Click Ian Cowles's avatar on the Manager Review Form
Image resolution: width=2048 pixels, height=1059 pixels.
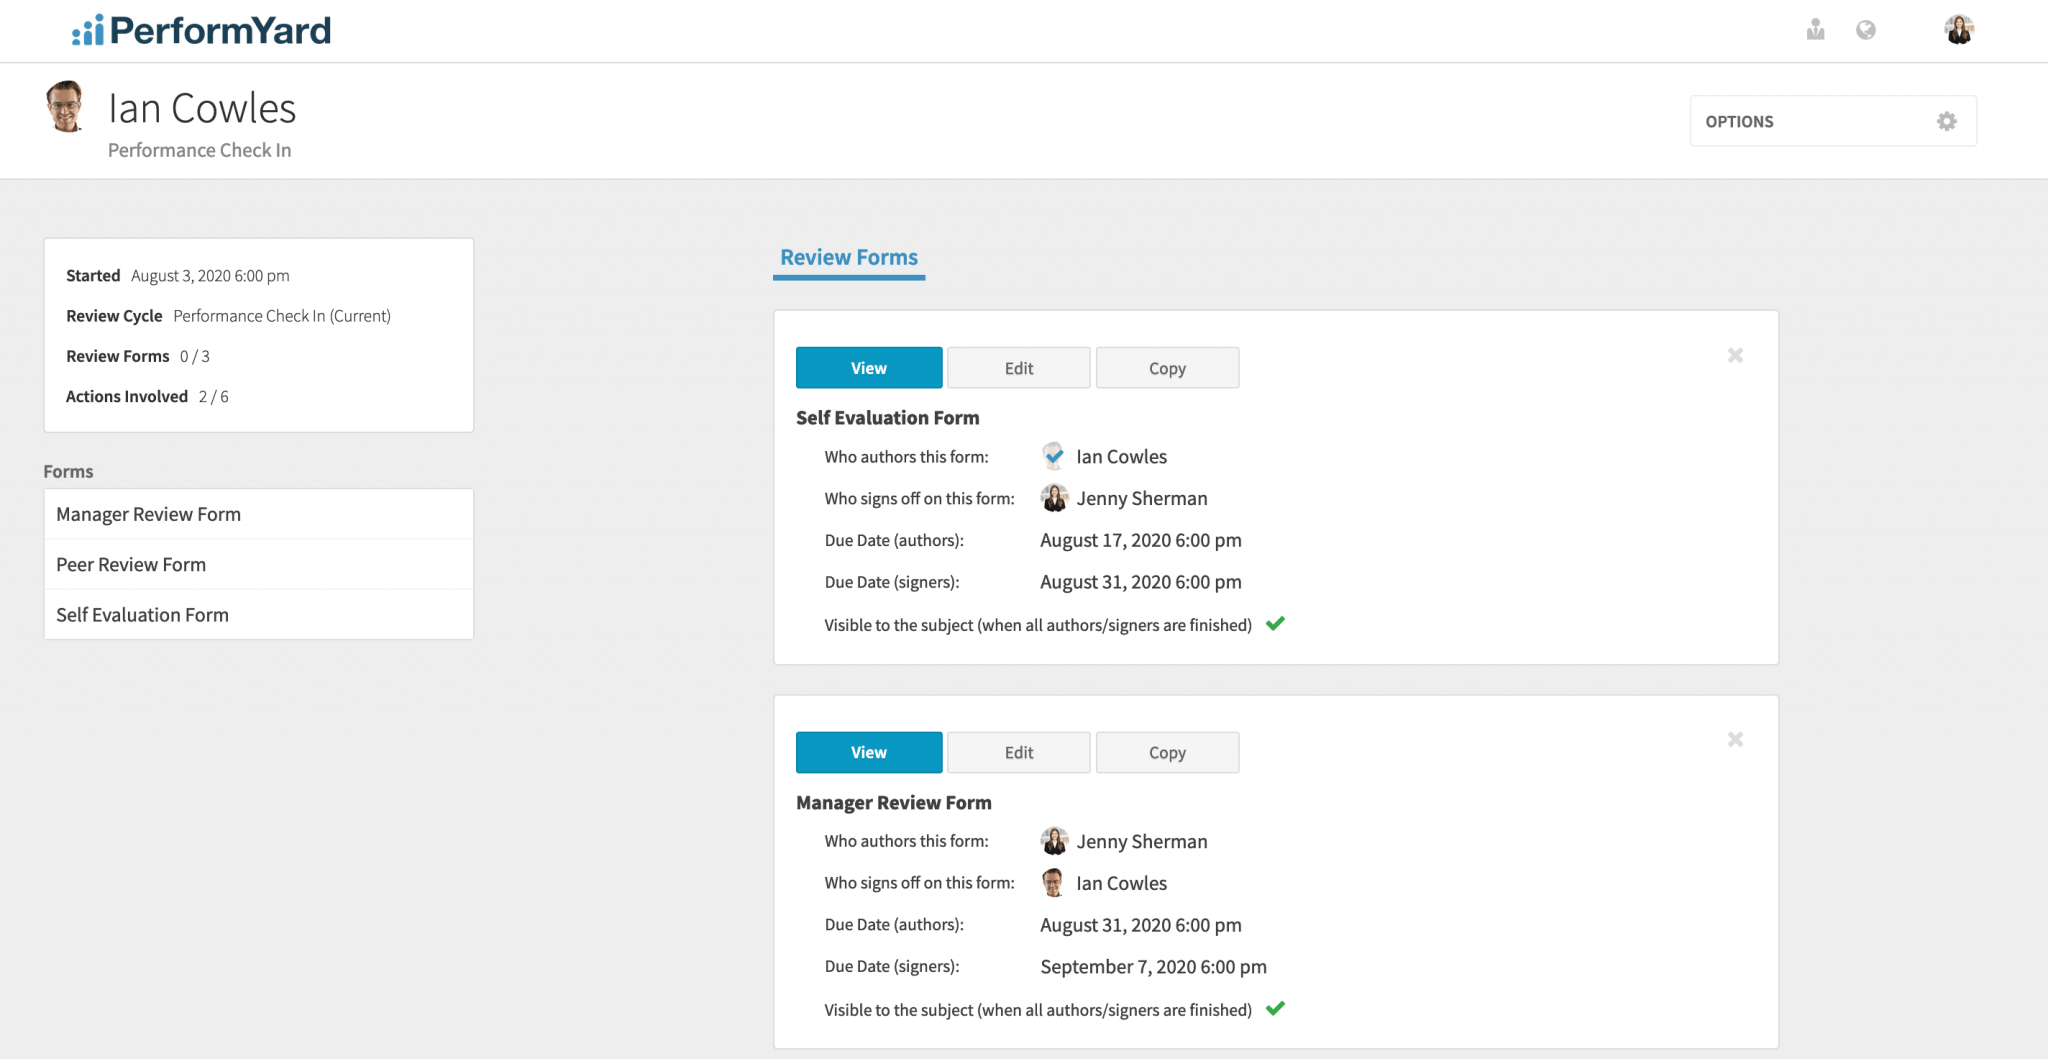pyautogui.click(x=1053, y=882)
